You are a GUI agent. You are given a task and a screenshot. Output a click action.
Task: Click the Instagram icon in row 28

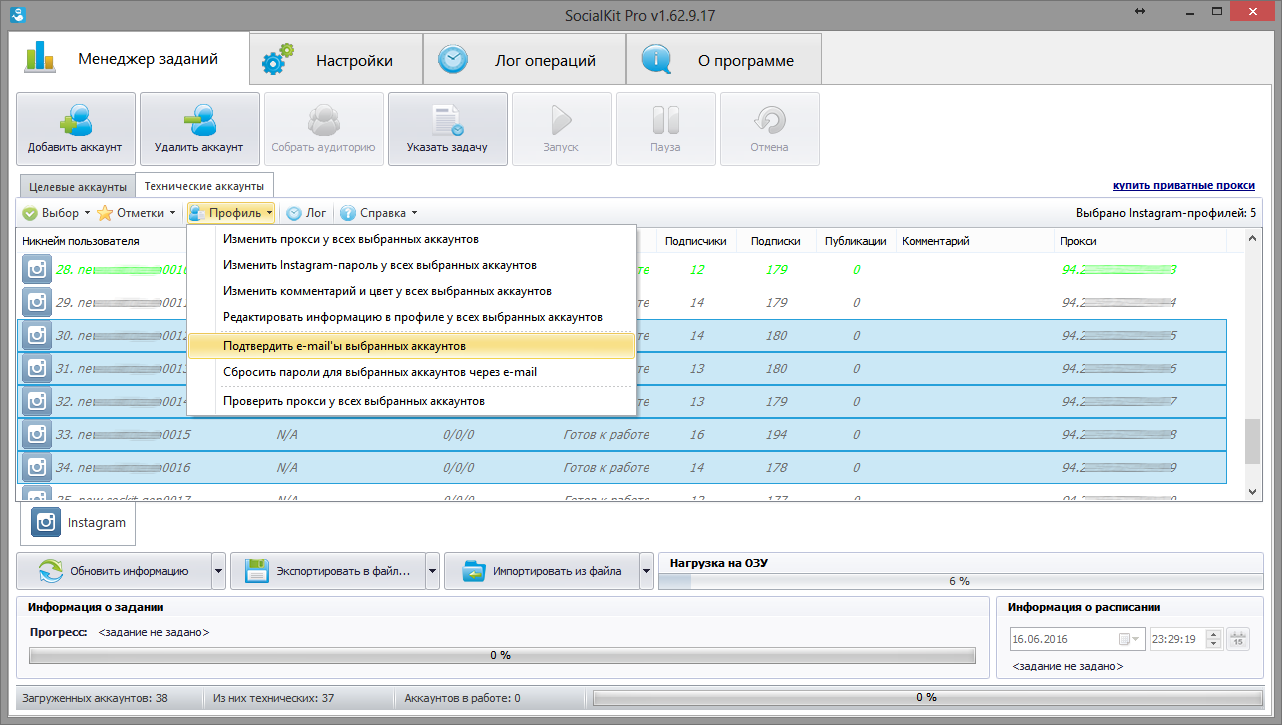pos(37,270)
